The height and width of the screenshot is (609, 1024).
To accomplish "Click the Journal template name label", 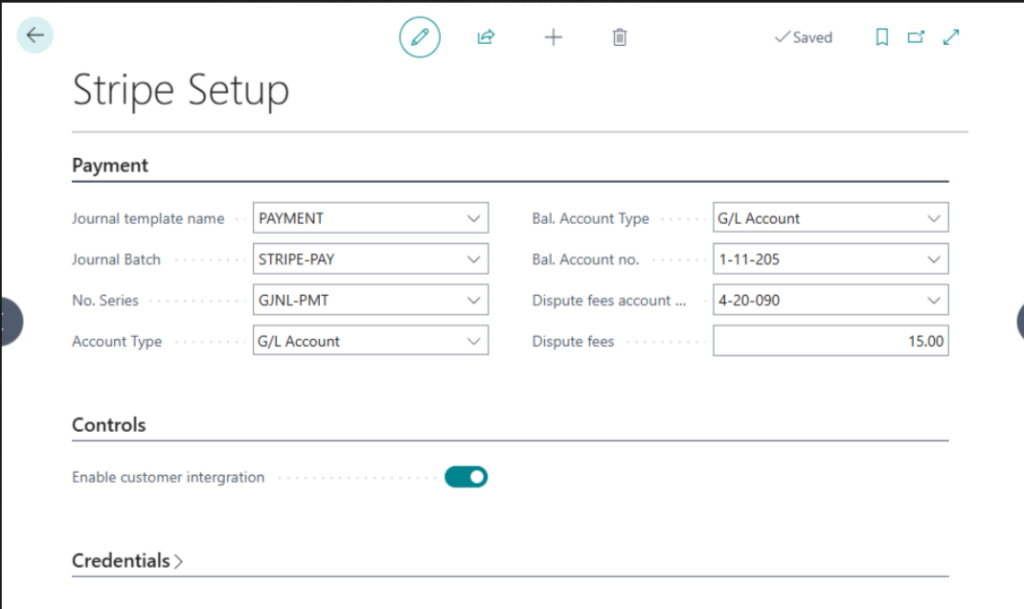I will (x=148, y=219).
